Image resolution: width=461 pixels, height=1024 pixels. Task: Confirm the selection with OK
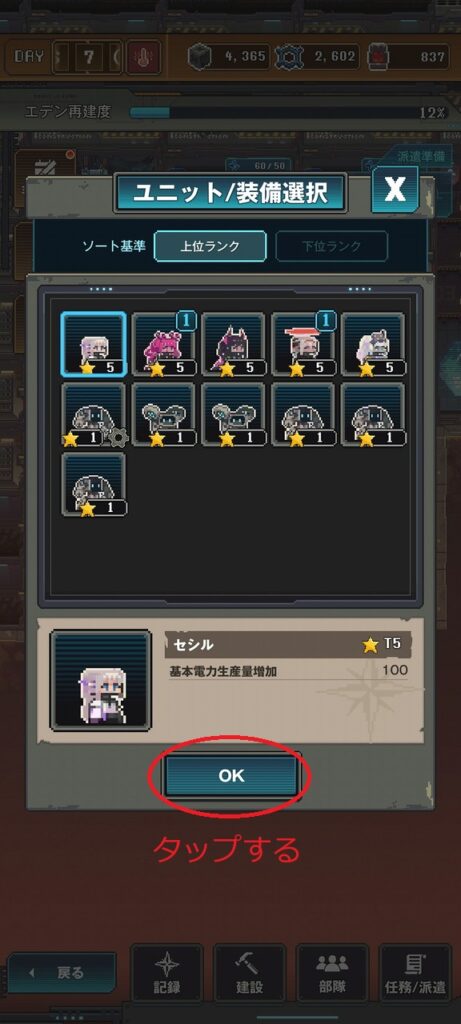tap(231, 775)
